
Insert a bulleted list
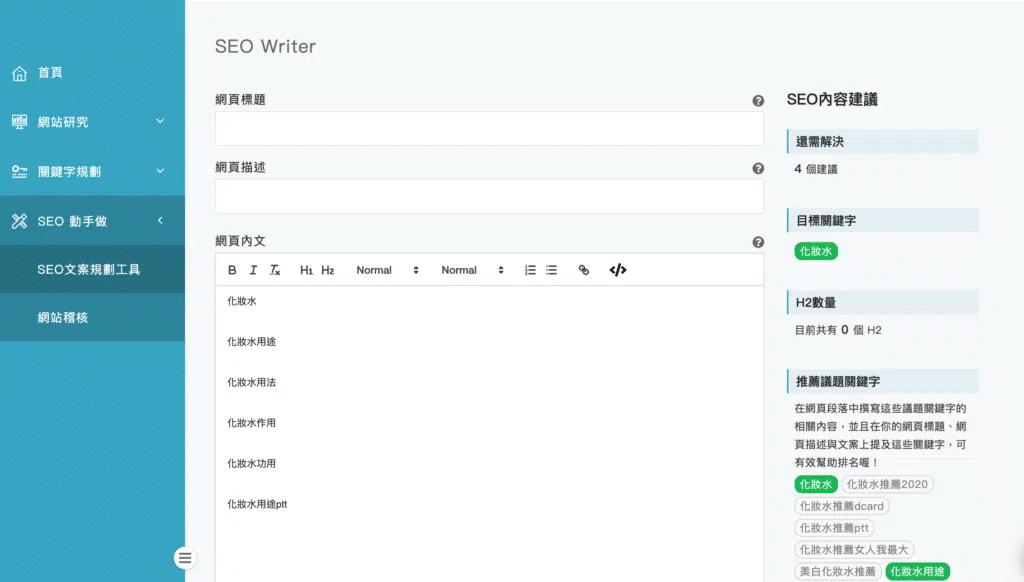[551, 270]
